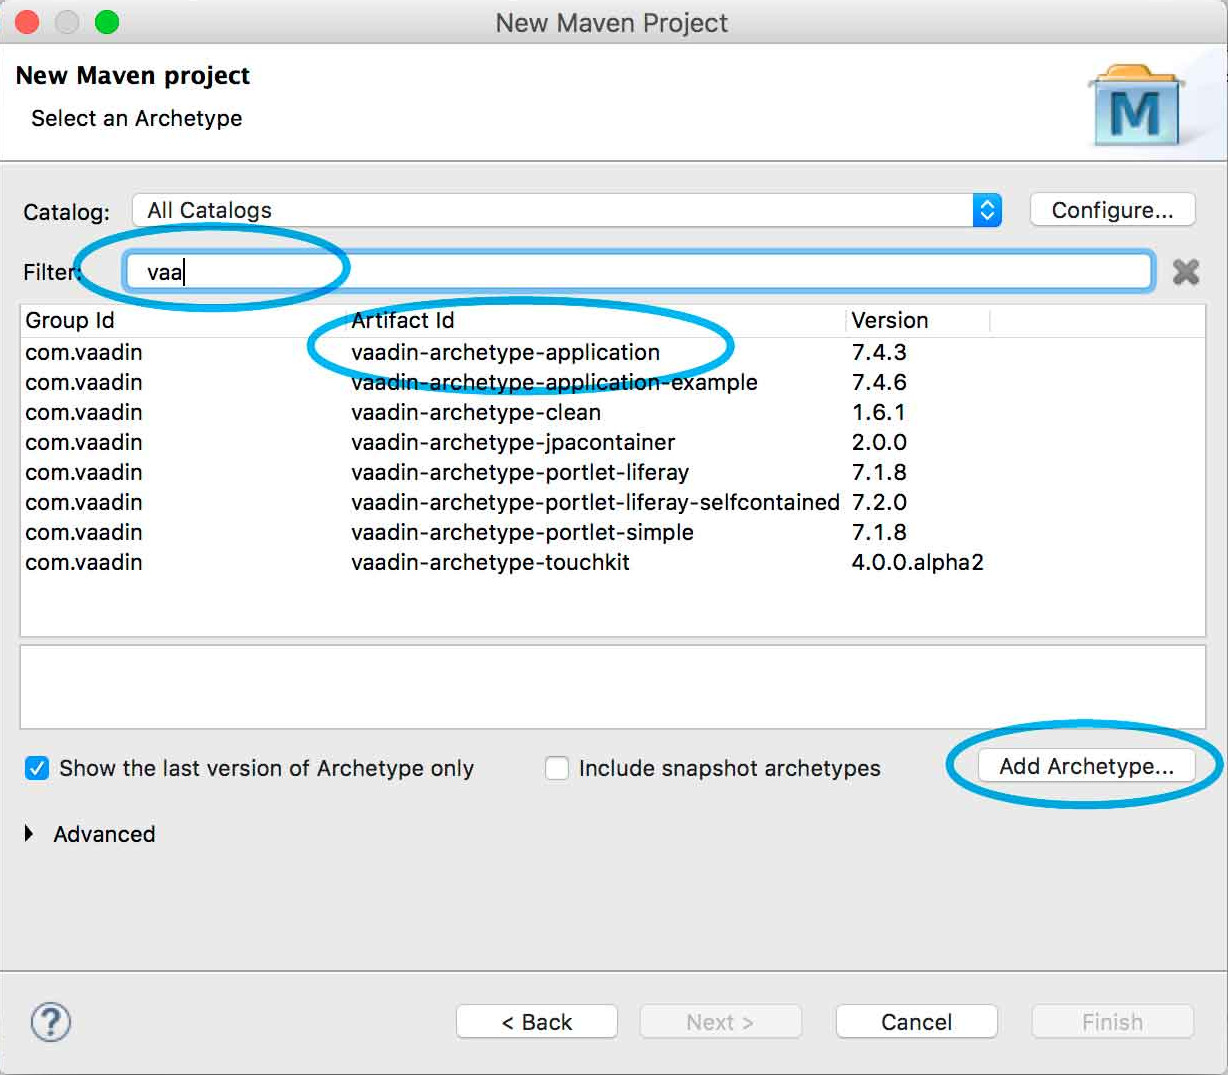Viewport: 1228px width, 1075px height.
Task: Click the Configure... button
Action: 1112,210
